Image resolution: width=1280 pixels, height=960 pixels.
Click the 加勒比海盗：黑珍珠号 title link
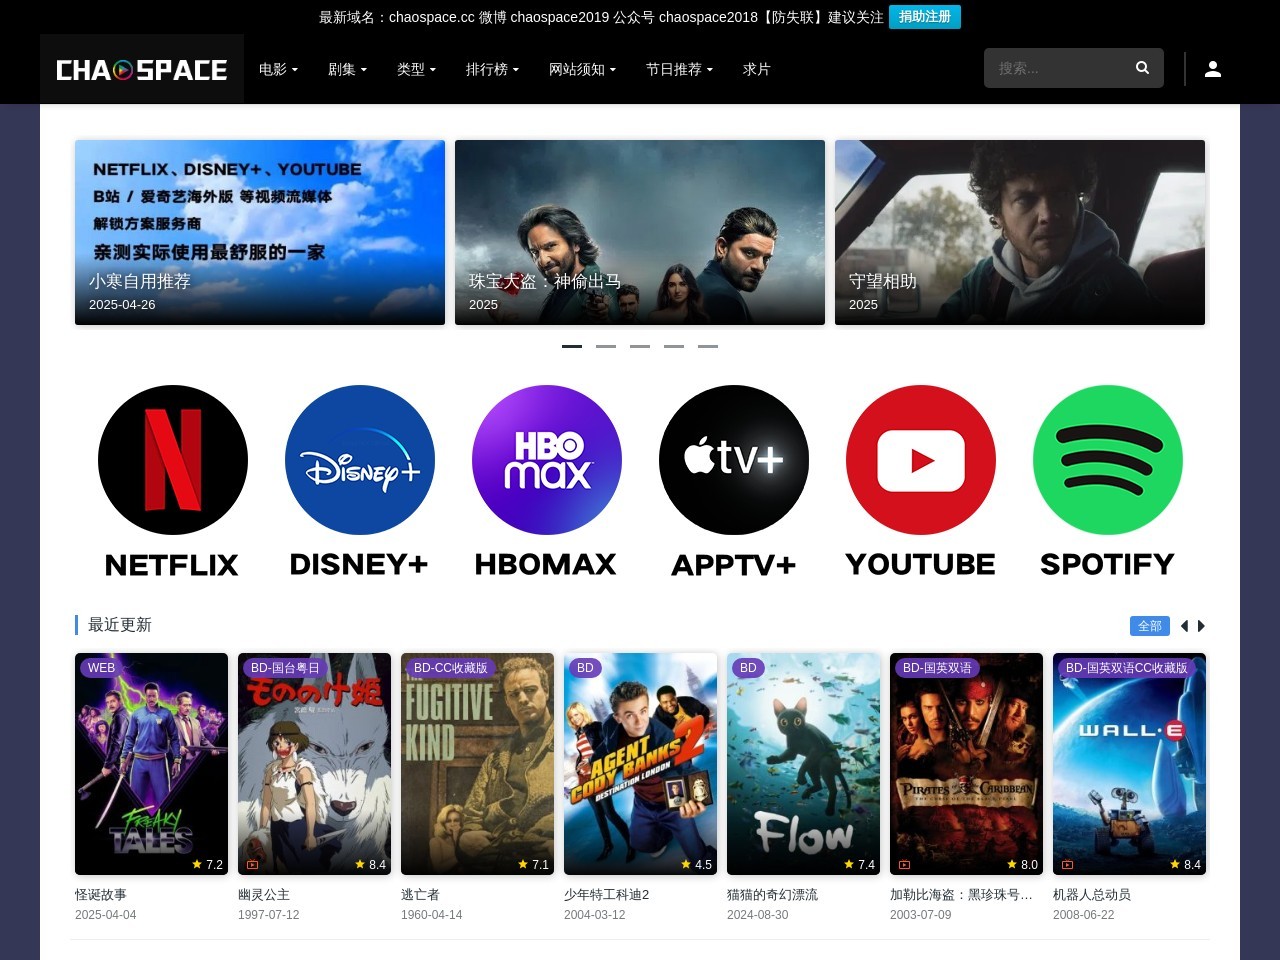tap(961, 895)
